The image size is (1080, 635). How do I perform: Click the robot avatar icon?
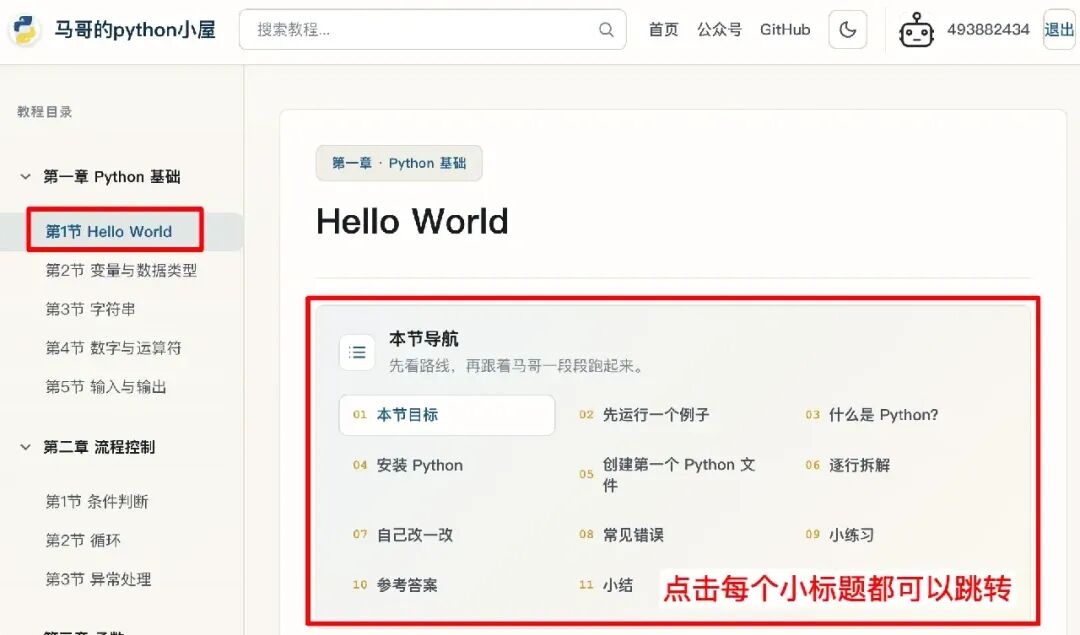tap(916, 30)
